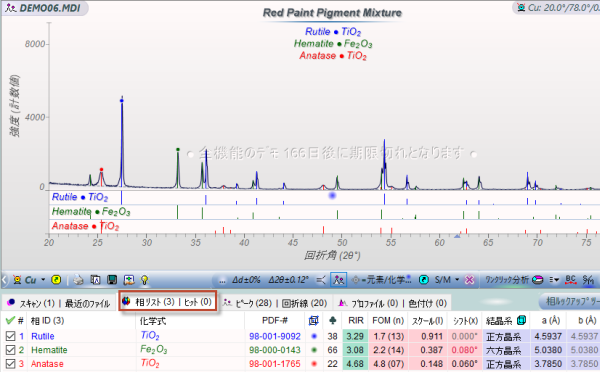The image size is (600, 372).
Task: Click the FOM (n) column header
Action: point(388,320)
